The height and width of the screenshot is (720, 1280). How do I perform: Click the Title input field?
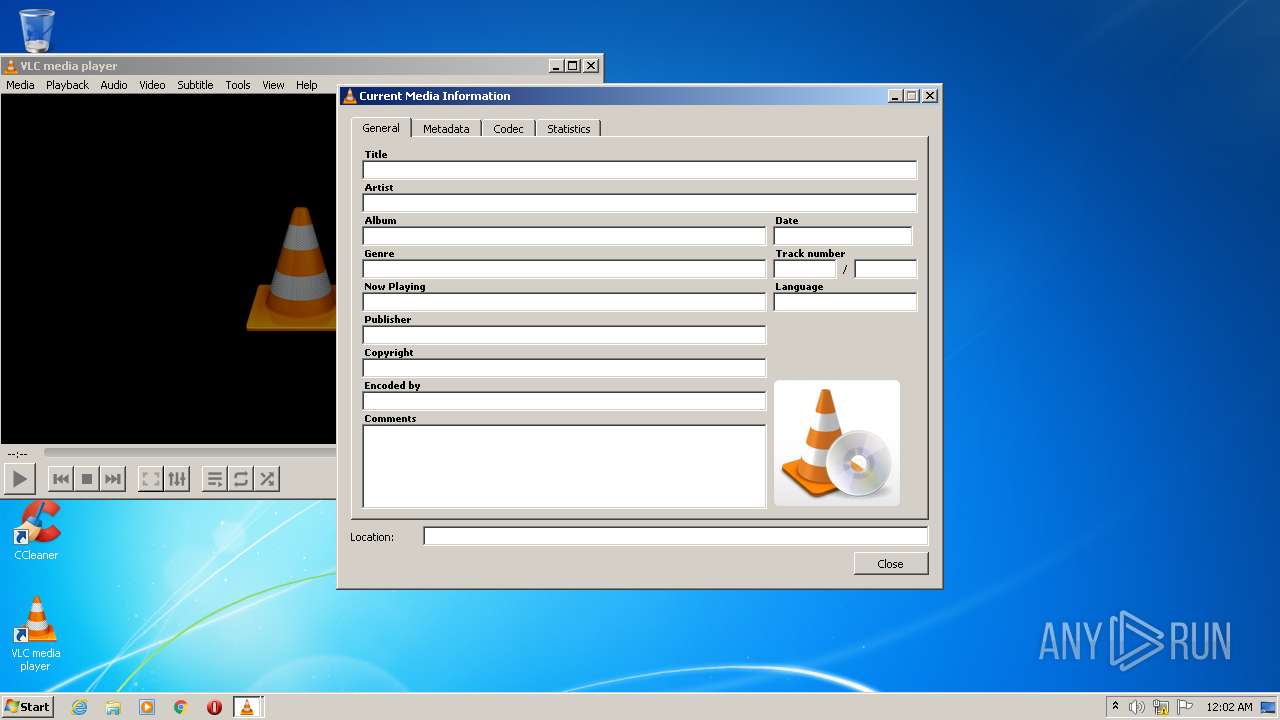(x=640, y=170)
